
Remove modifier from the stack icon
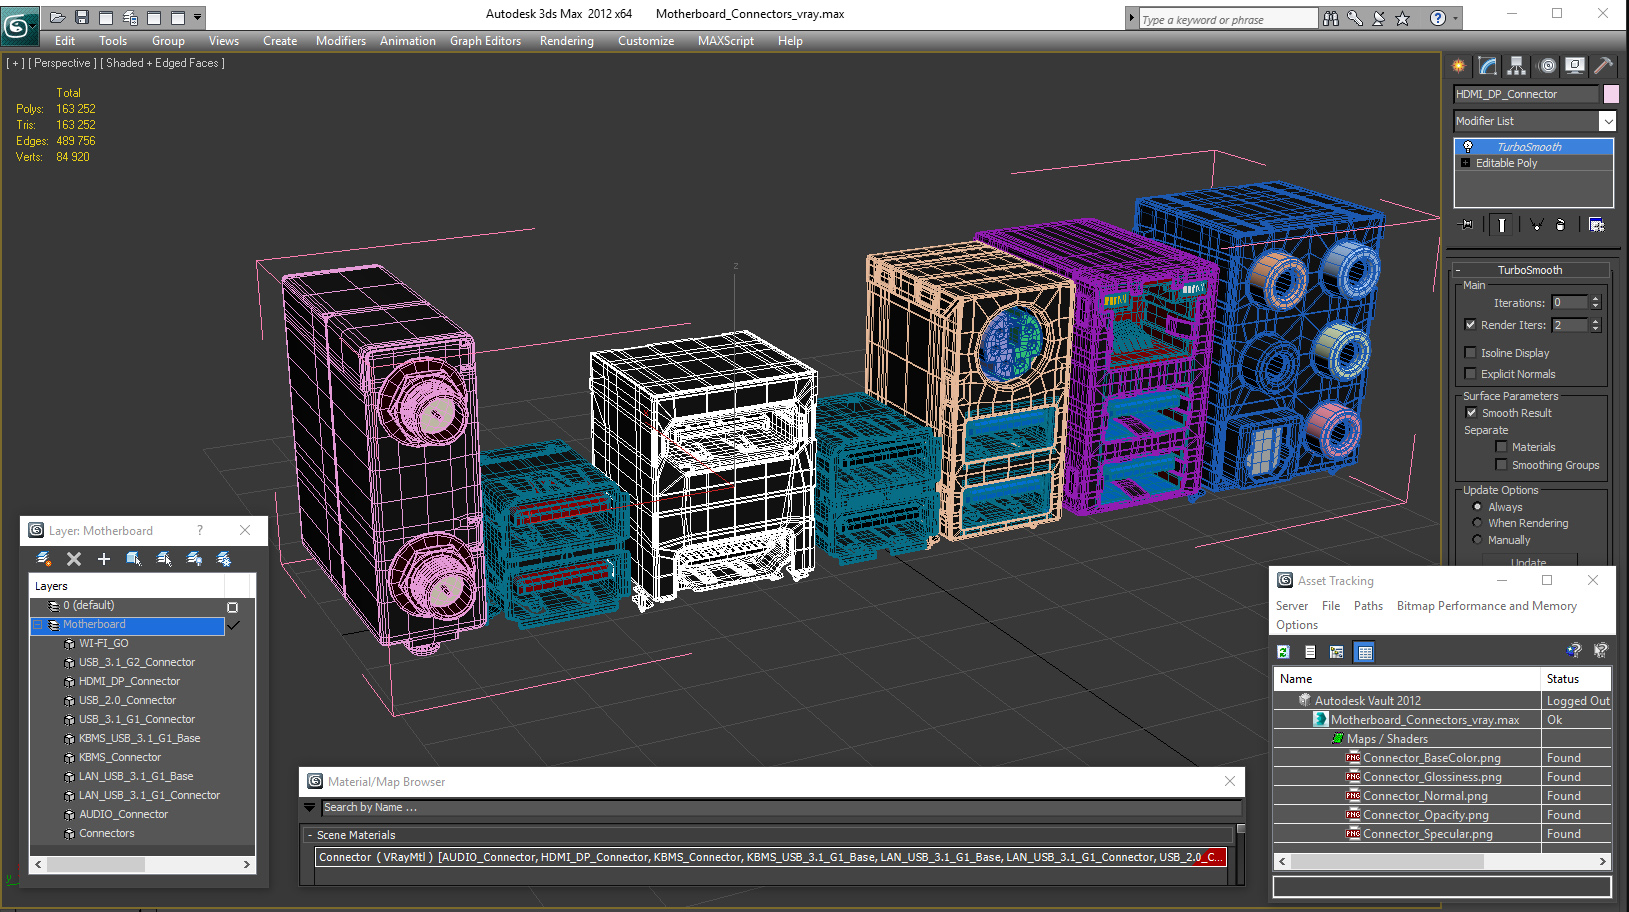[x=1560, y=225]
